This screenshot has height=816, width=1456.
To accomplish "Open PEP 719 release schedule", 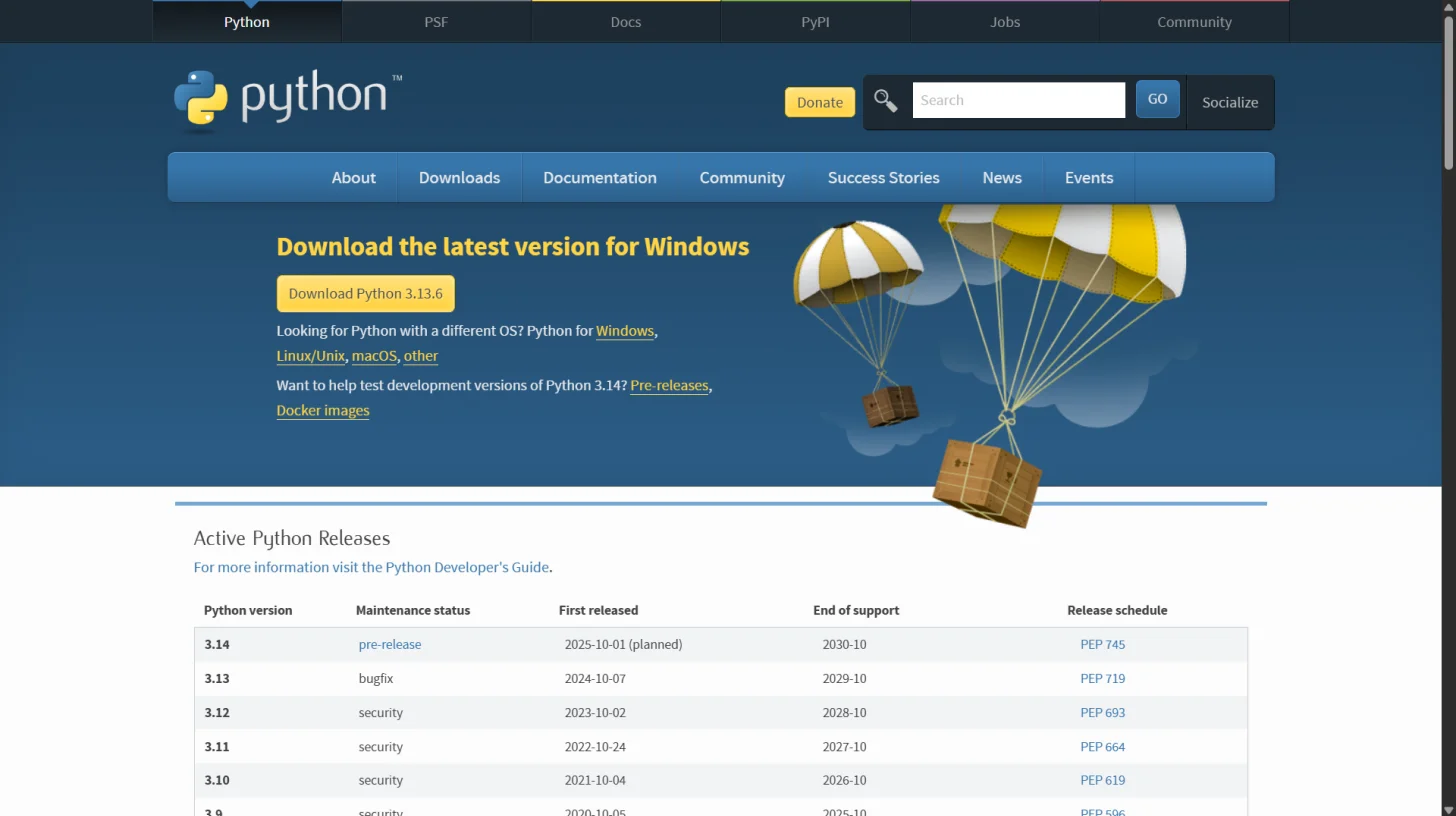I will (x=1103, y=678).
